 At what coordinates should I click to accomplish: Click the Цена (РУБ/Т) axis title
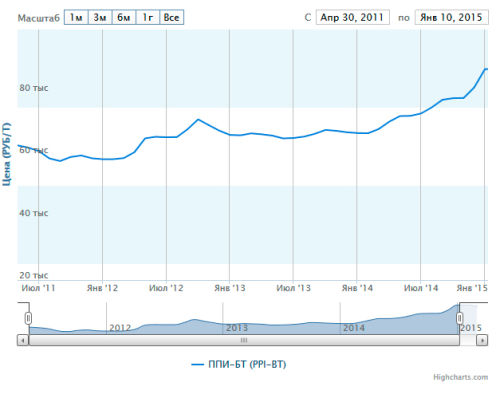pyautogui.click(x=7, y=154)
